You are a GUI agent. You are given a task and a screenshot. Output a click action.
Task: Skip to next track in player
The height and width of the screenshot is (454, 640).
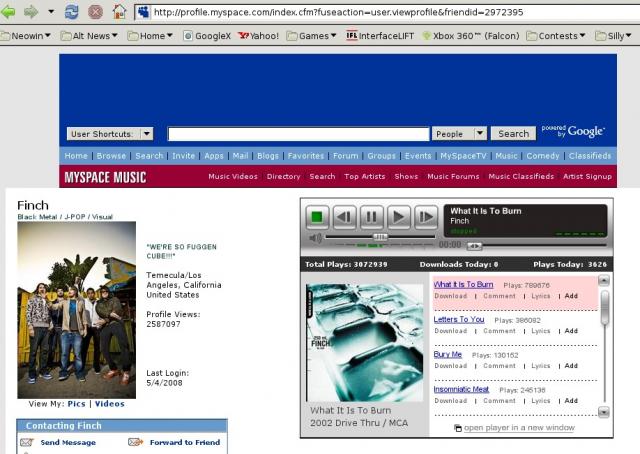426,217
